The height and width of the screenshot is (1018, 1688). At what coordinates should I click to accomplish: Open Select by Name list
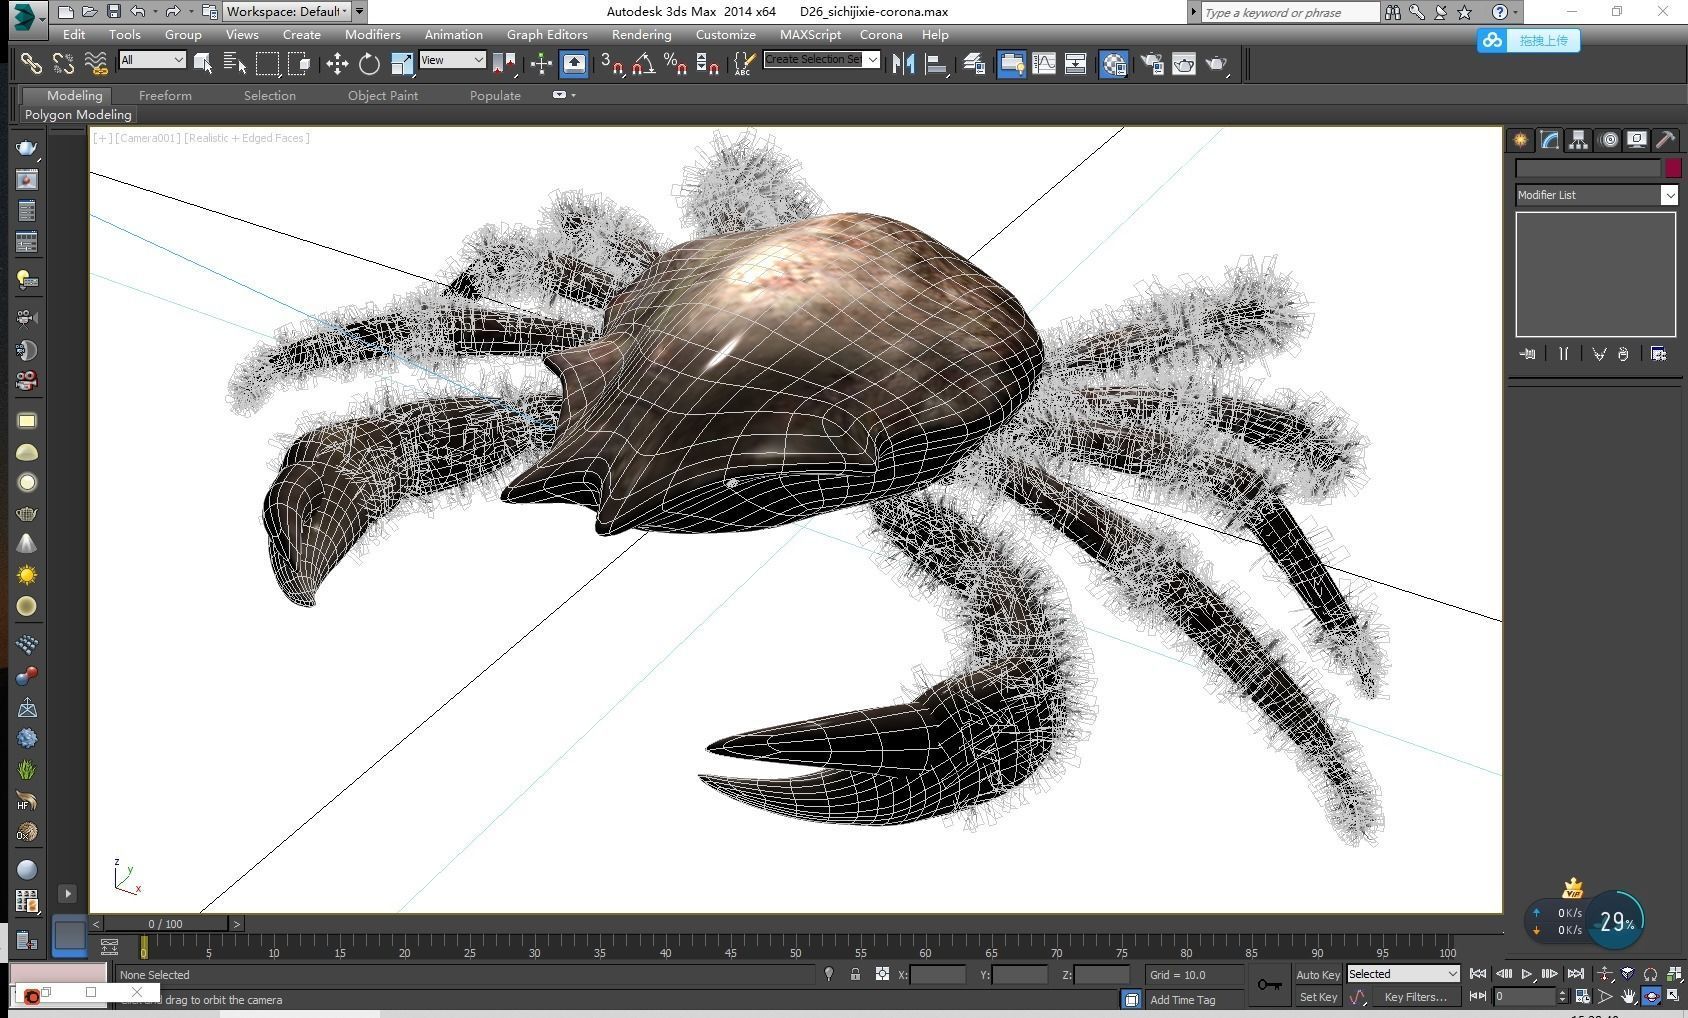[235, 64]
